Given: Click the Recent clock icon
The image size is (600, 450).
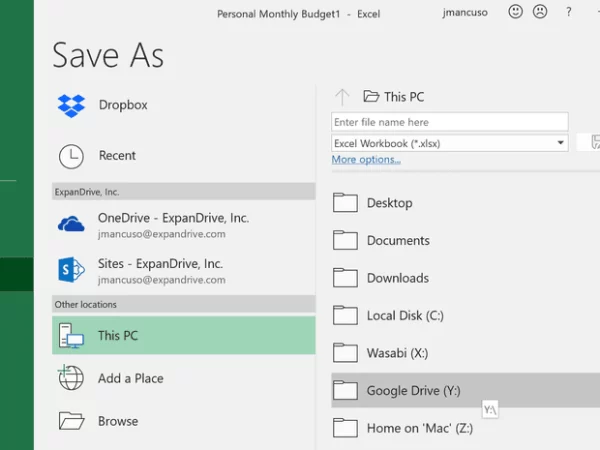Looking at the screenshot, I should click(71, 157).
